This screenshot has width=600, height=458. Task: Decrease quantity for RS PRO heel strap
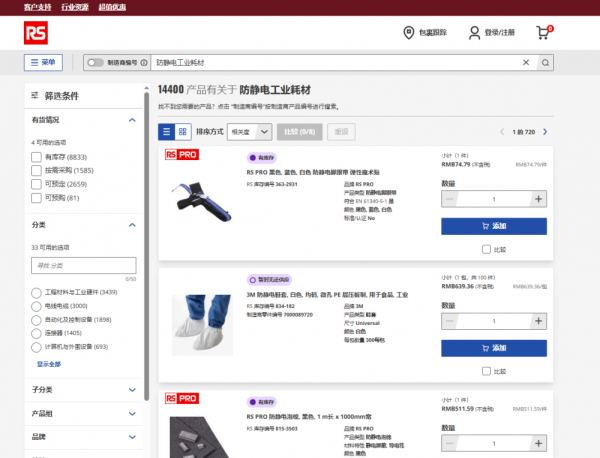point(450,199)
